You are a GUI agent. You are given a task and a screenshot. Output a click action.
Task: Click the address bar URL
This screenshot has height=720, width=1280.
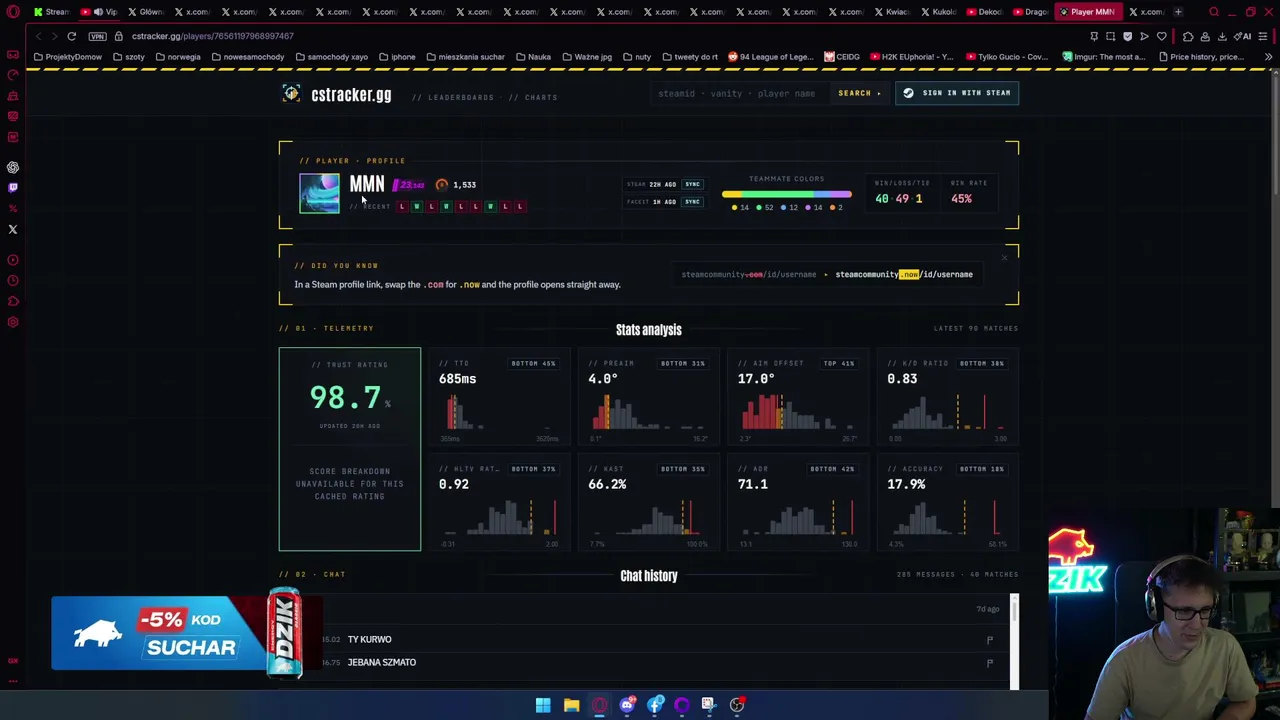click(x=212, y=36)
